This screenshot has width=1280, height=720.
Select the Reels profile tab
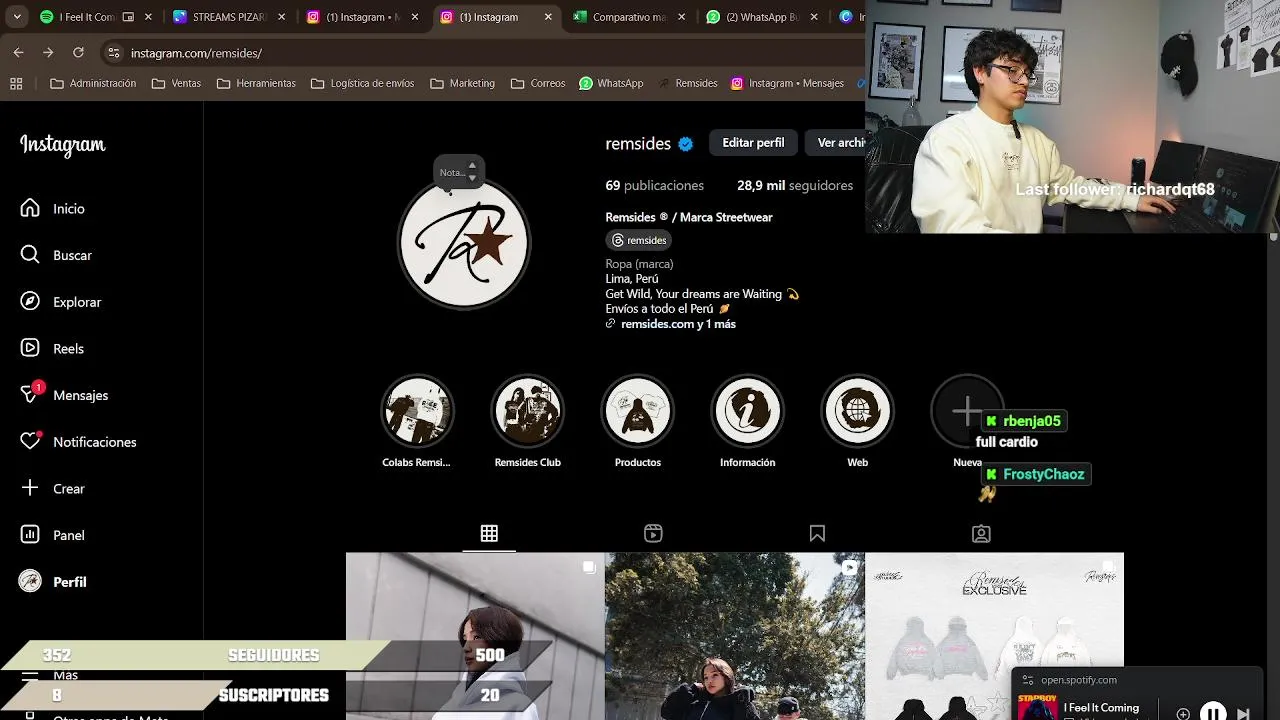coord(653,534)
